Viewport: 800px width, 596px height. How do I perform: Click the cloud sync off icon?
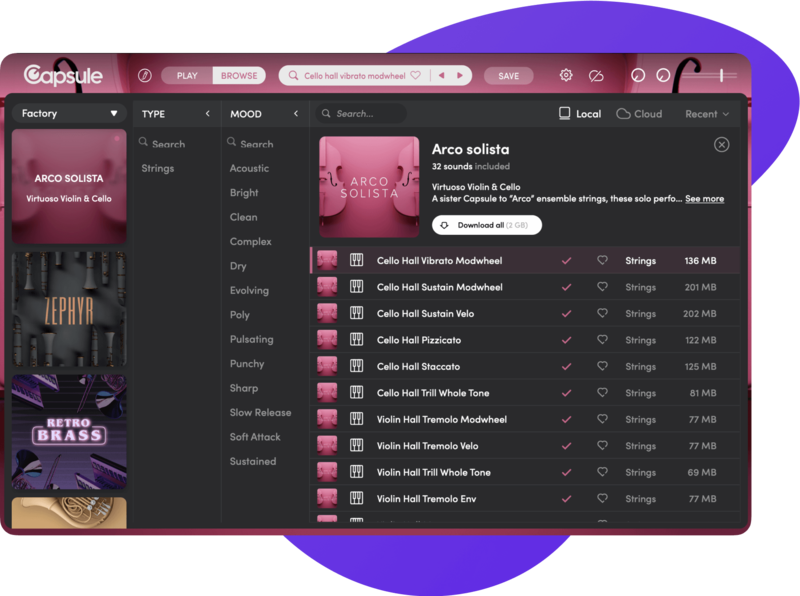(x=596, y=76)
